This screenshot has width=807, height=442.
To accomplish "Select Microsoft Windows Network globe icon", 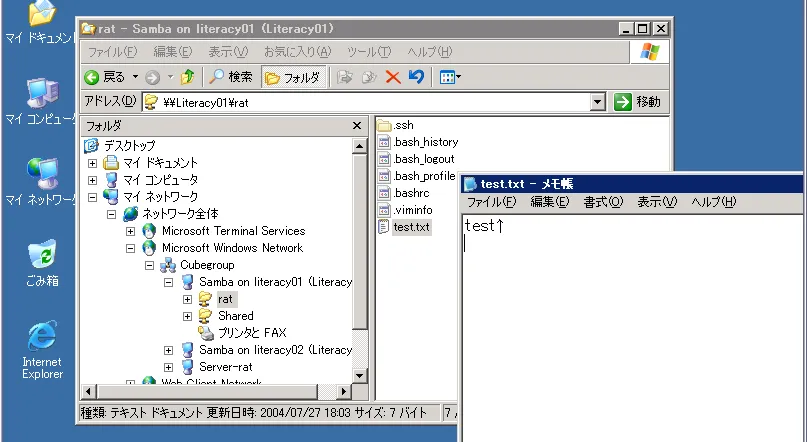I will click(x=149, y=248).
